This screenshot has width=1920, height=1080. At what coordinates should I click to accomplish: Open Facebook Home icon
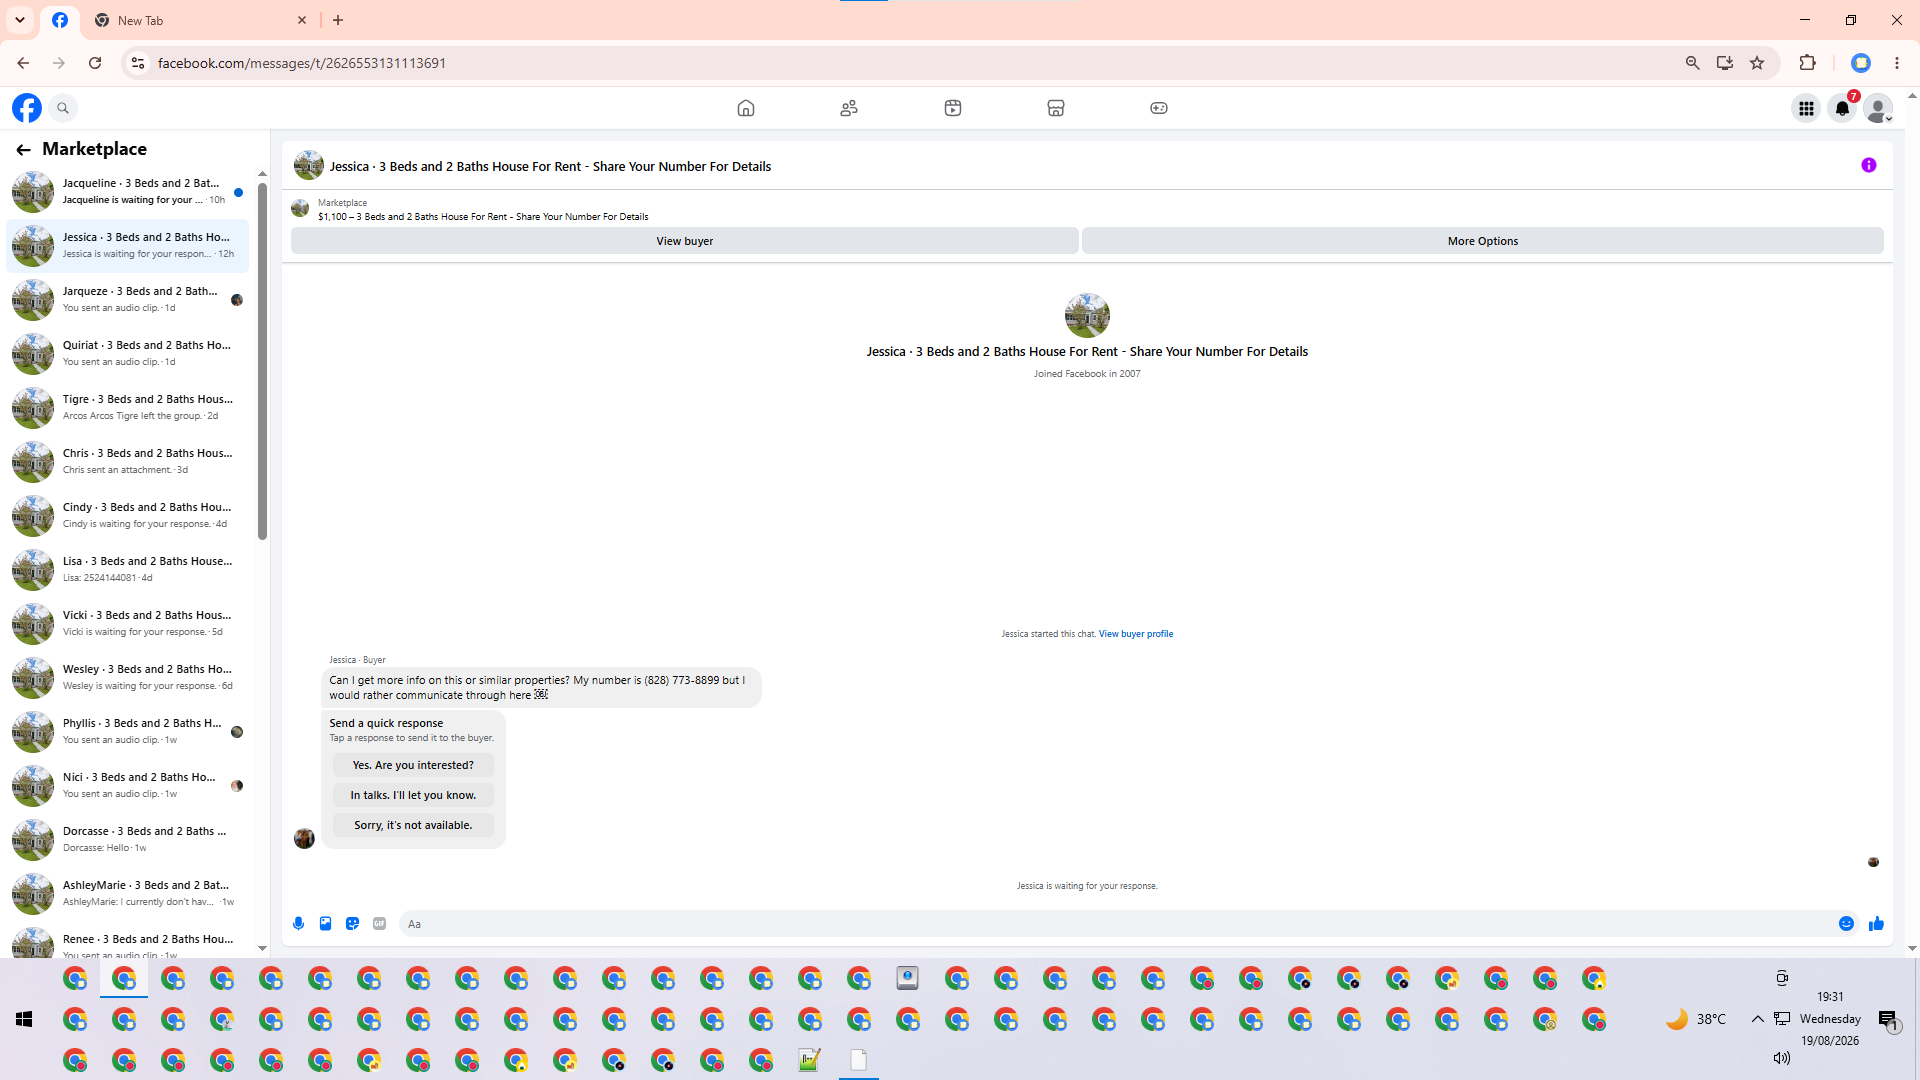(746, 108)
